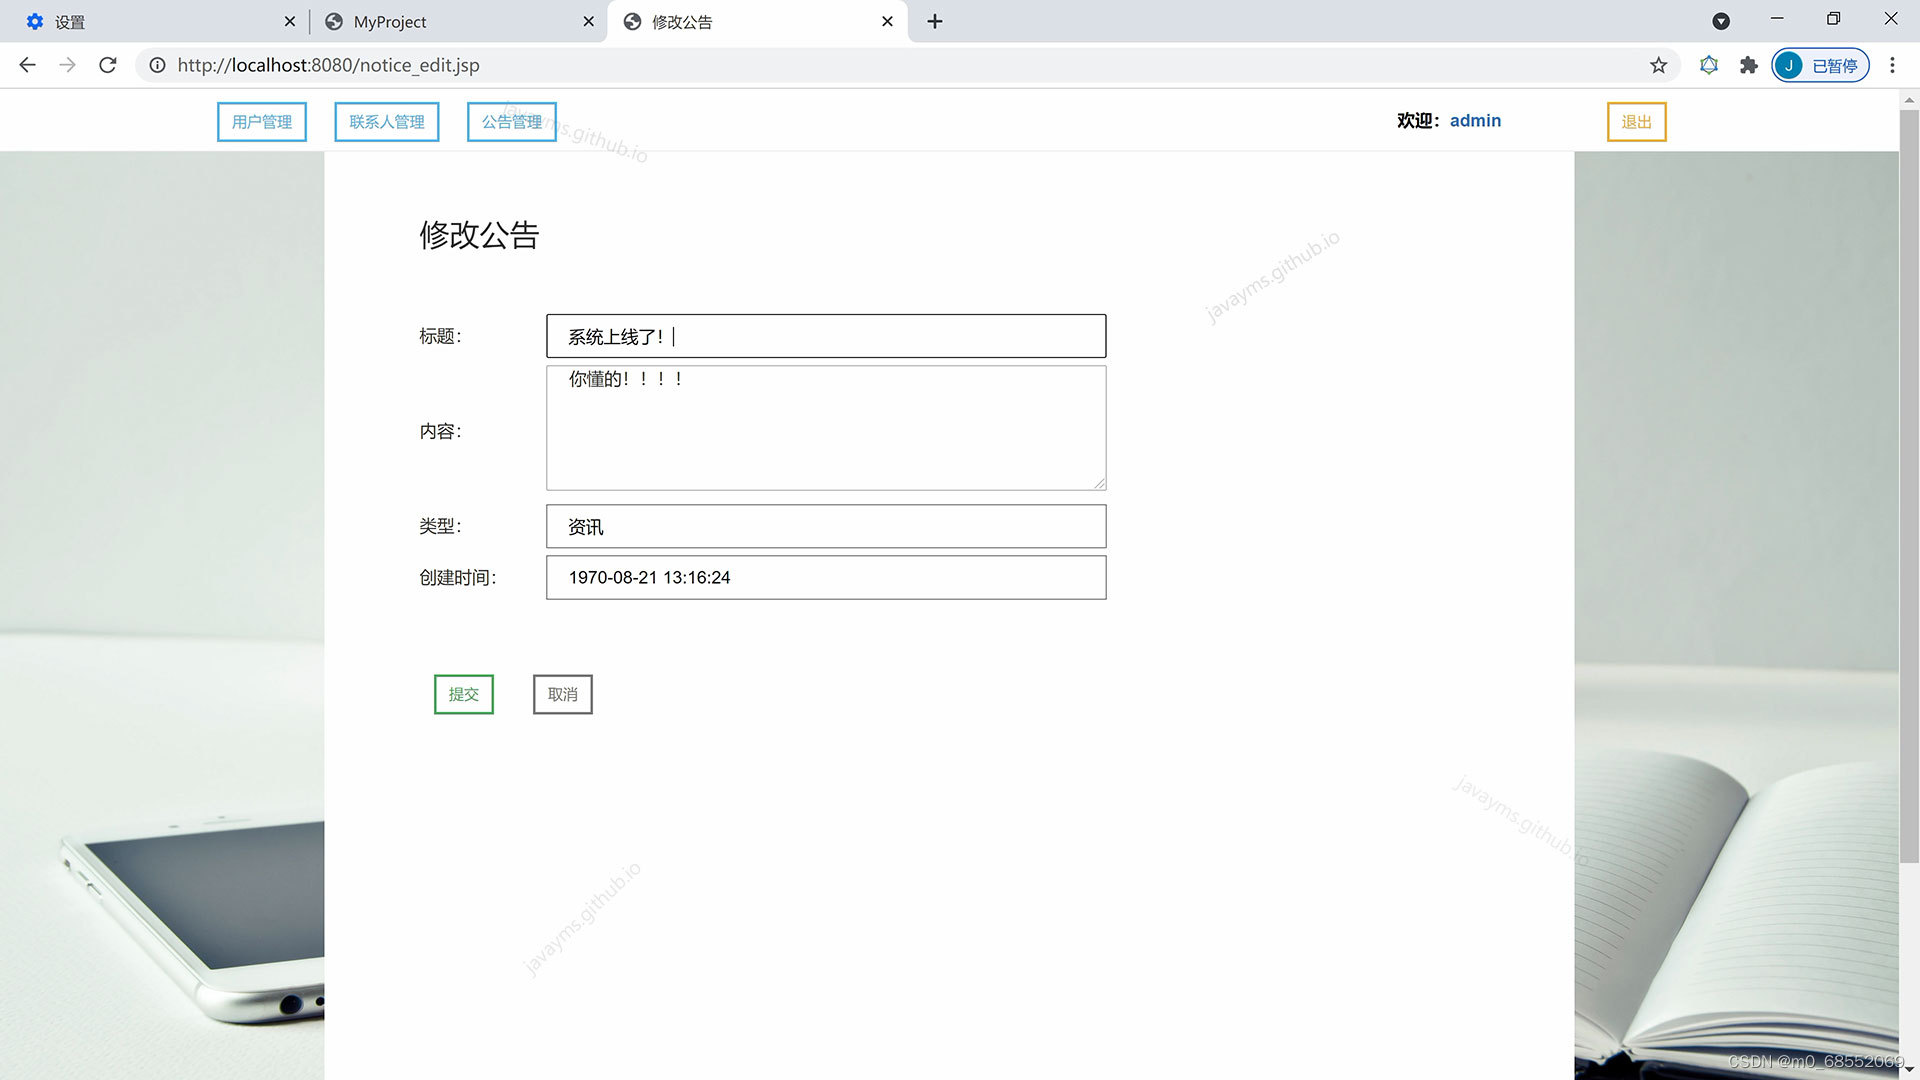Reload the notice_edit.jsp page

(x=108, y=65)
